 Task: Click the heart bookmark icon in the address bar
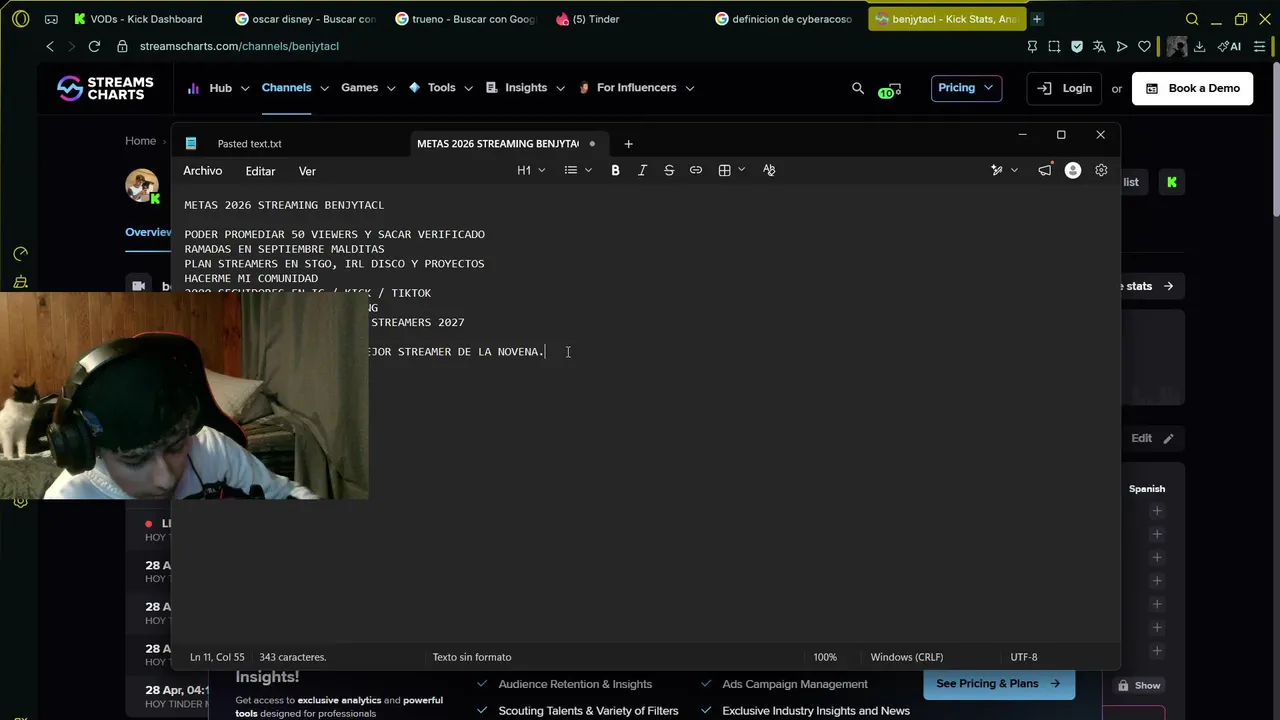[x=1144, y=46]
